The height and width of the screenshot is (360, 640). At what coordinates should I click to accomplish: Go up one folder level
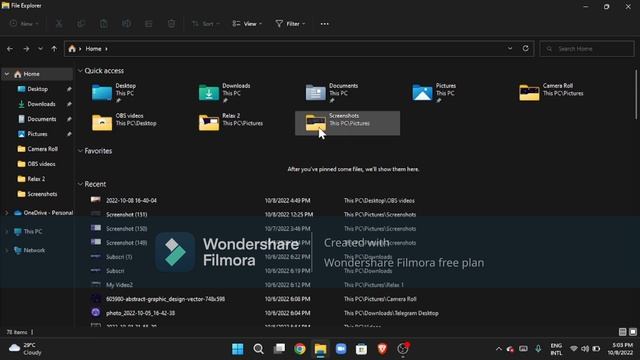tap(54, 49)
